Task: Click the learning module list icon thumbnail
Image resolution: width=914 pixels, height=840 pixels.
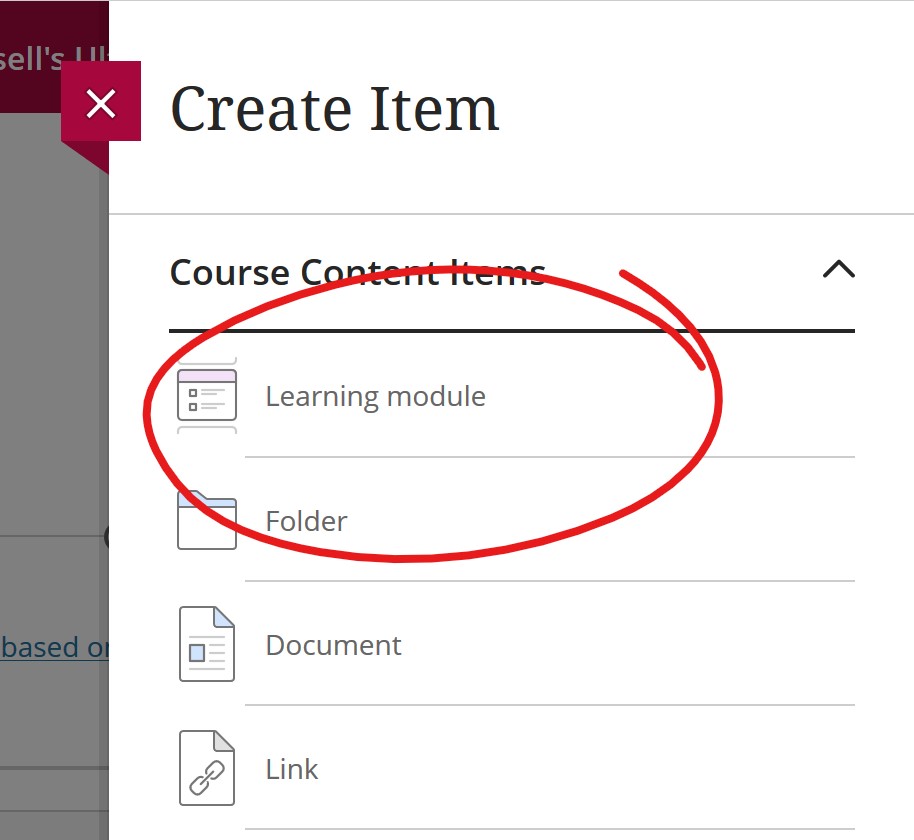Action: (x=206, y=396)
